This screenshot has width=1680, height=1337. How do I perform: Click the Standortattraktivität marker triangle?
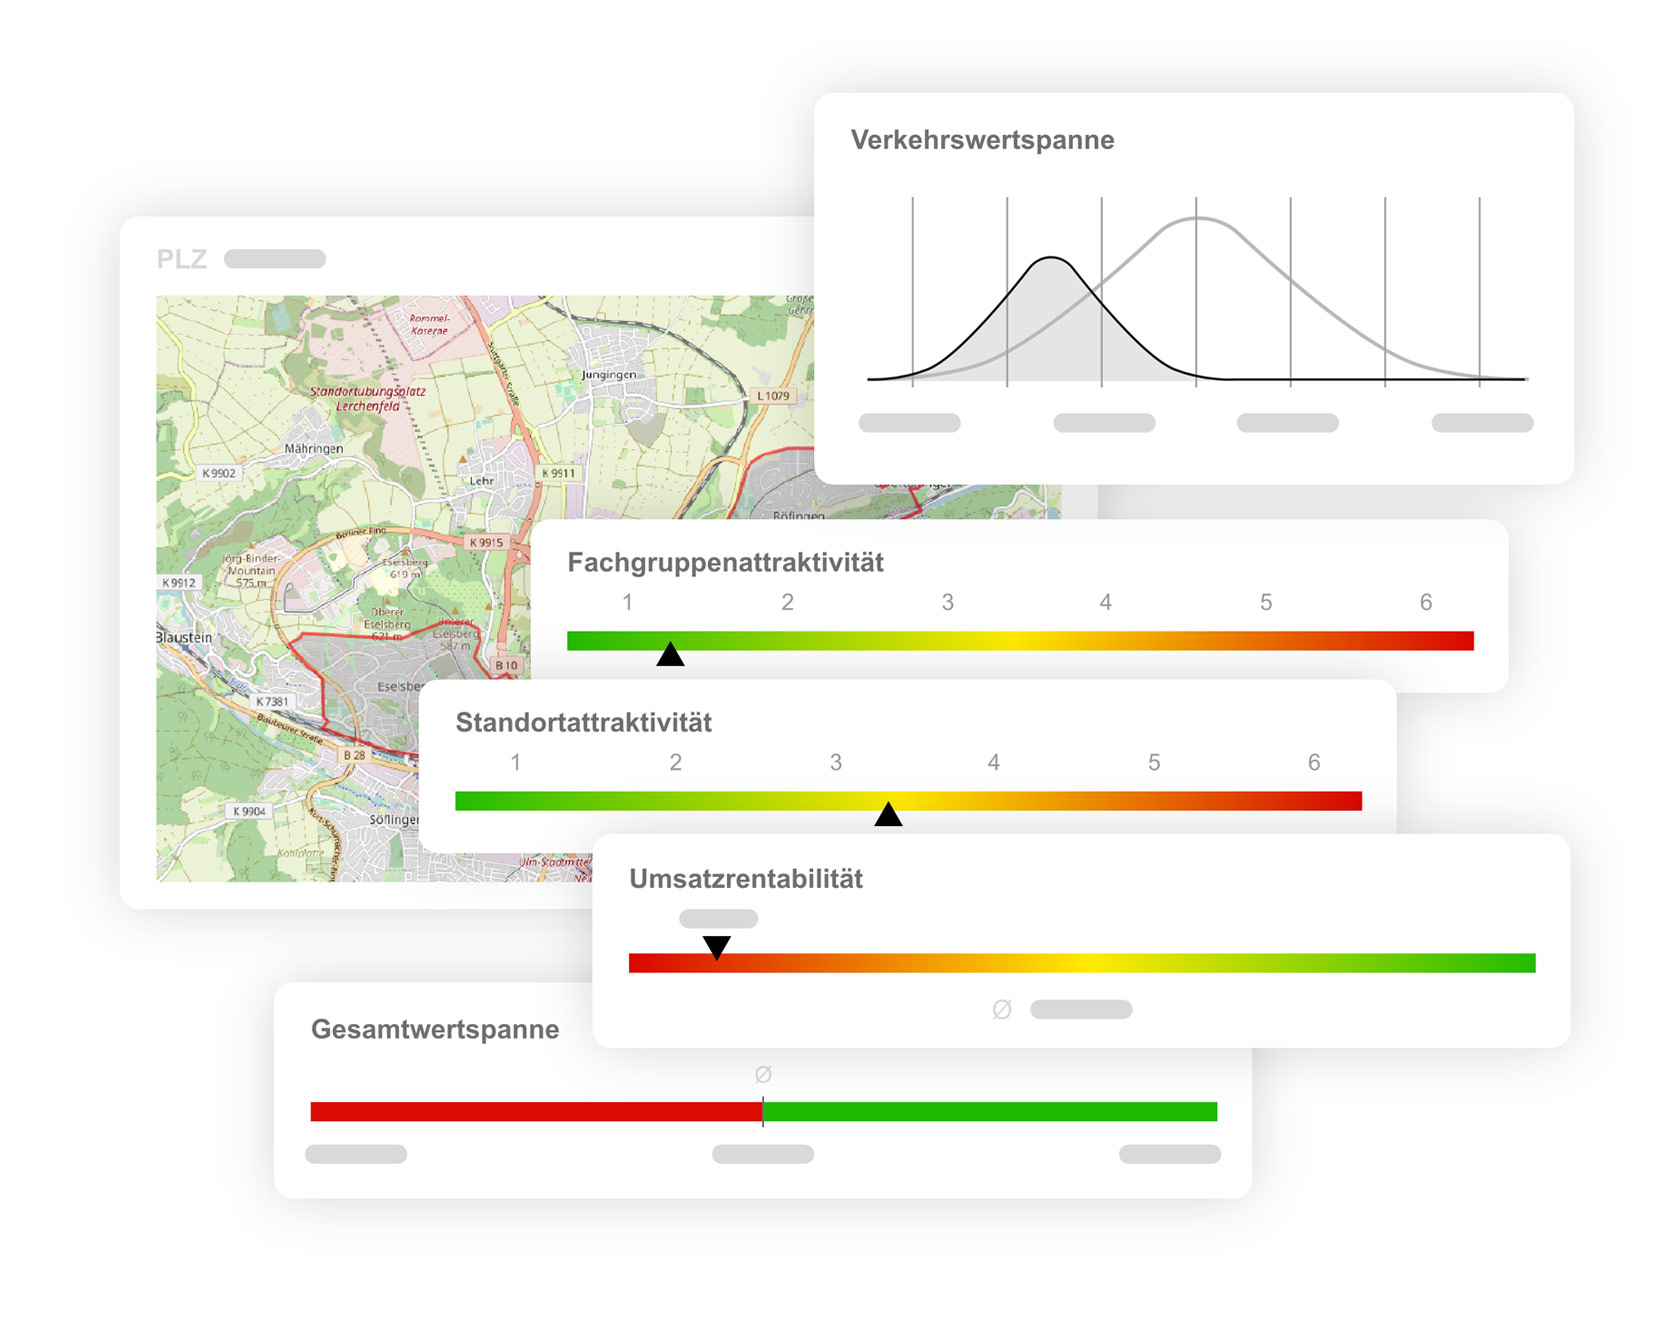(x=888, y=814)
